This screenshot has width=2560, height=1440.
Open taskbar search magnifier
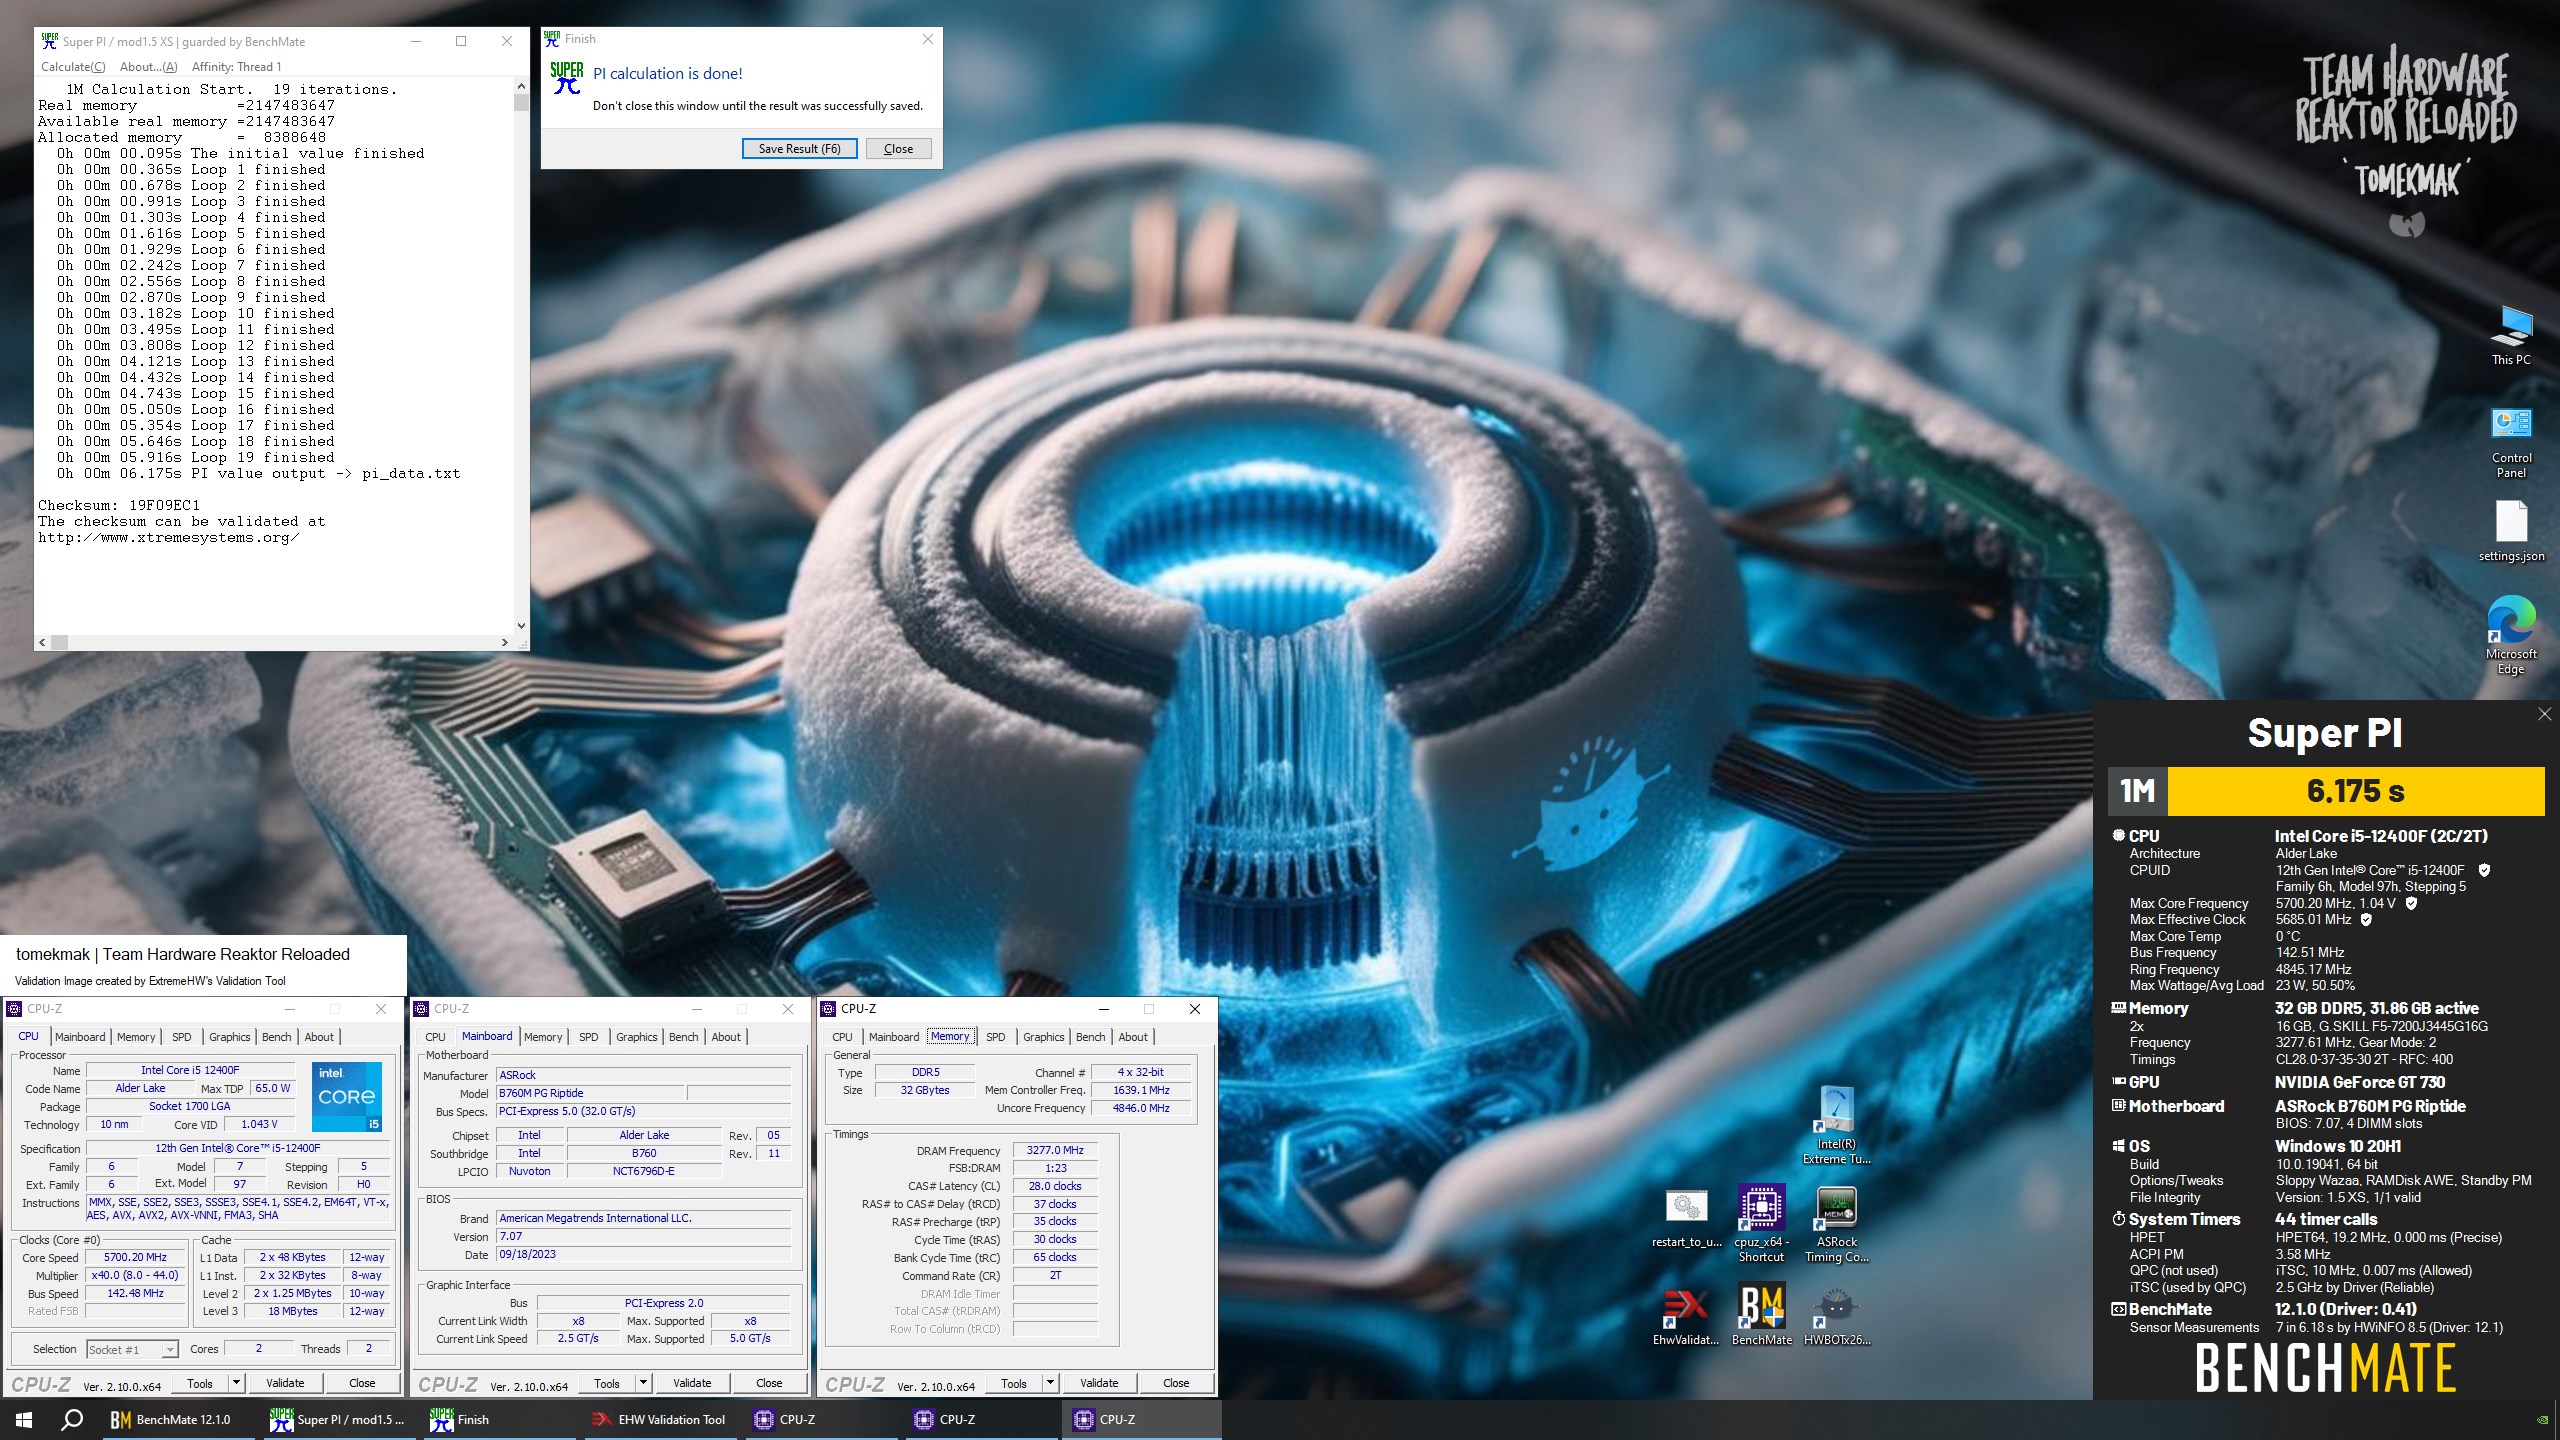[72, 1419]
